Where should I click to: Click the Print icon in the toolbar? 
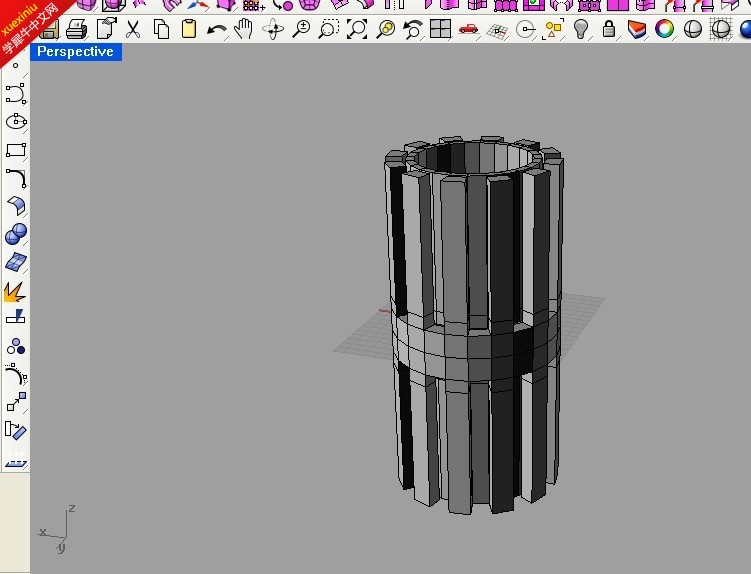point(77,29)
